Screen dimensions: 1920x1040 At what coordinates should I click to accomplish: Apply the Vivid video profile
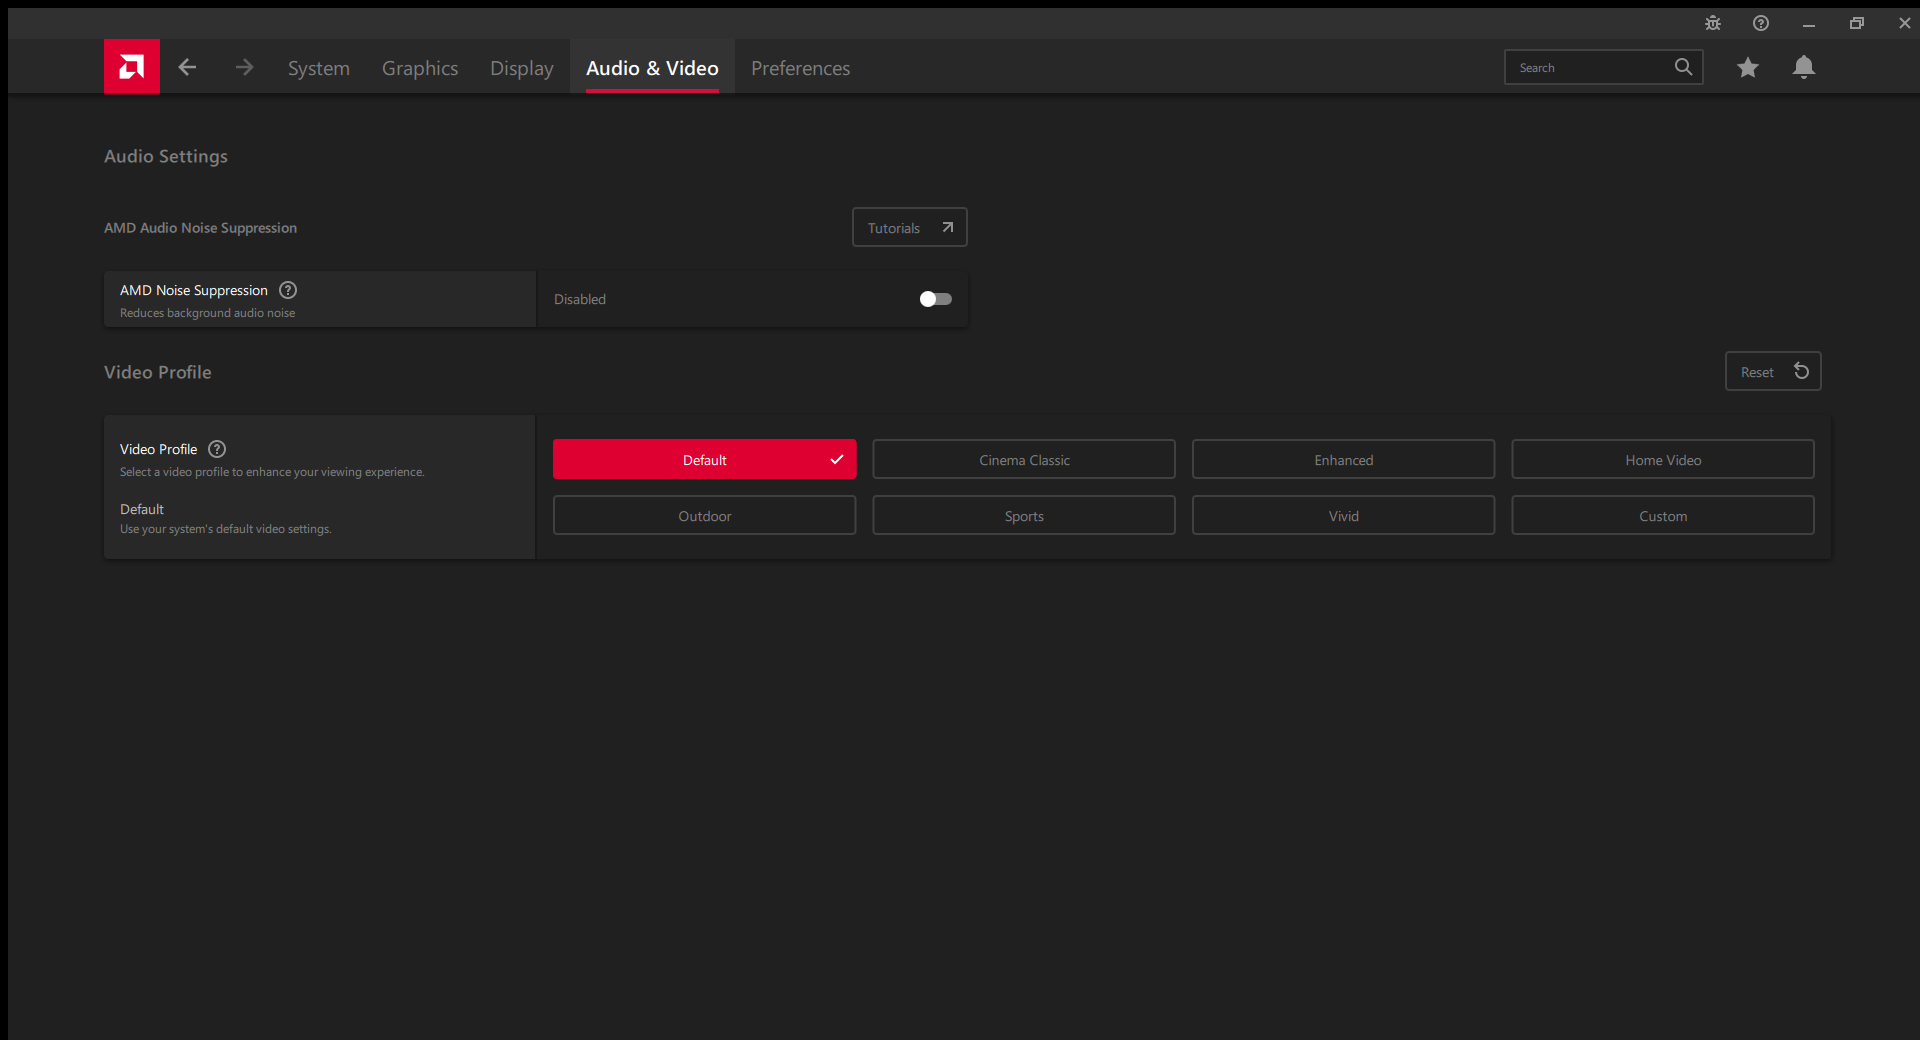coord(1344,515)
